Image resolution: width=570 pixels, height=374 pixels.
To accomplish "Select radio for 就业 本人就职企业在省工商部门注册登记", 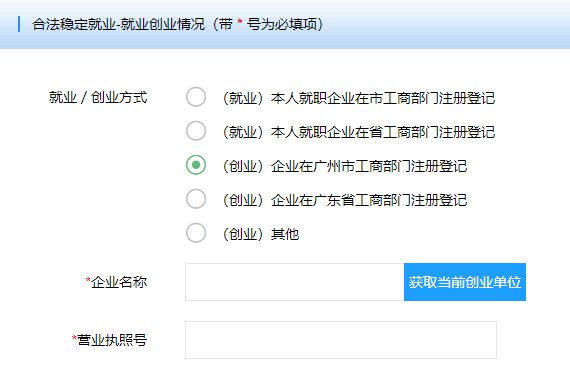I will click(x=196, y=131).
